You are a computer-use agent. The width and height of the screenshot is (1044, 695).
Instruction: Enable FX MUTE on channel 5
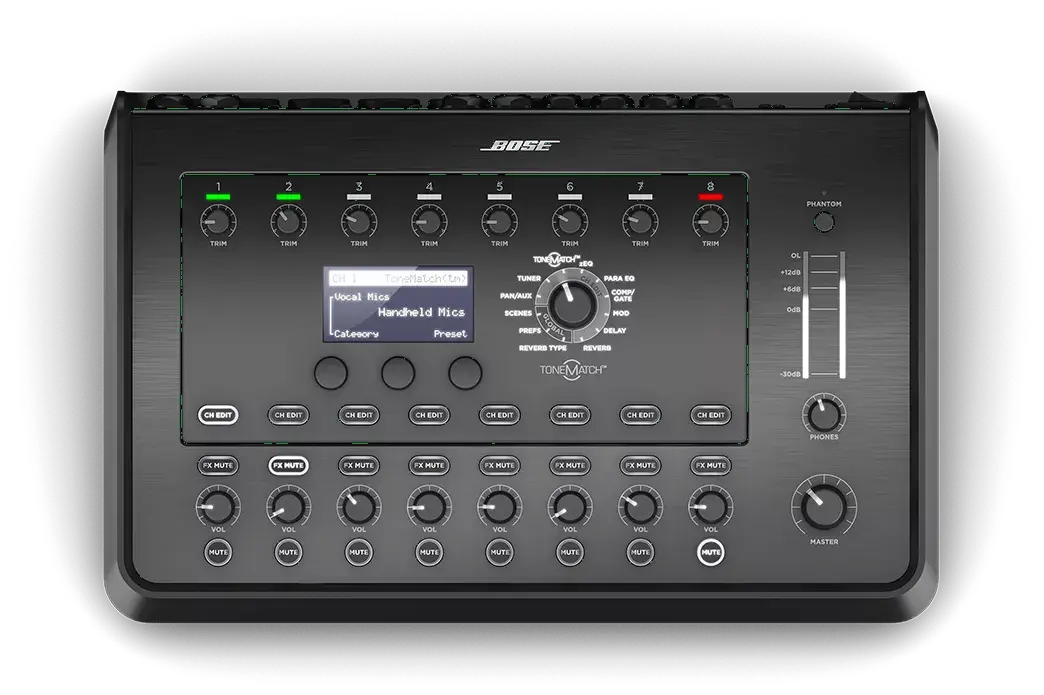click(x=499, y=465)
